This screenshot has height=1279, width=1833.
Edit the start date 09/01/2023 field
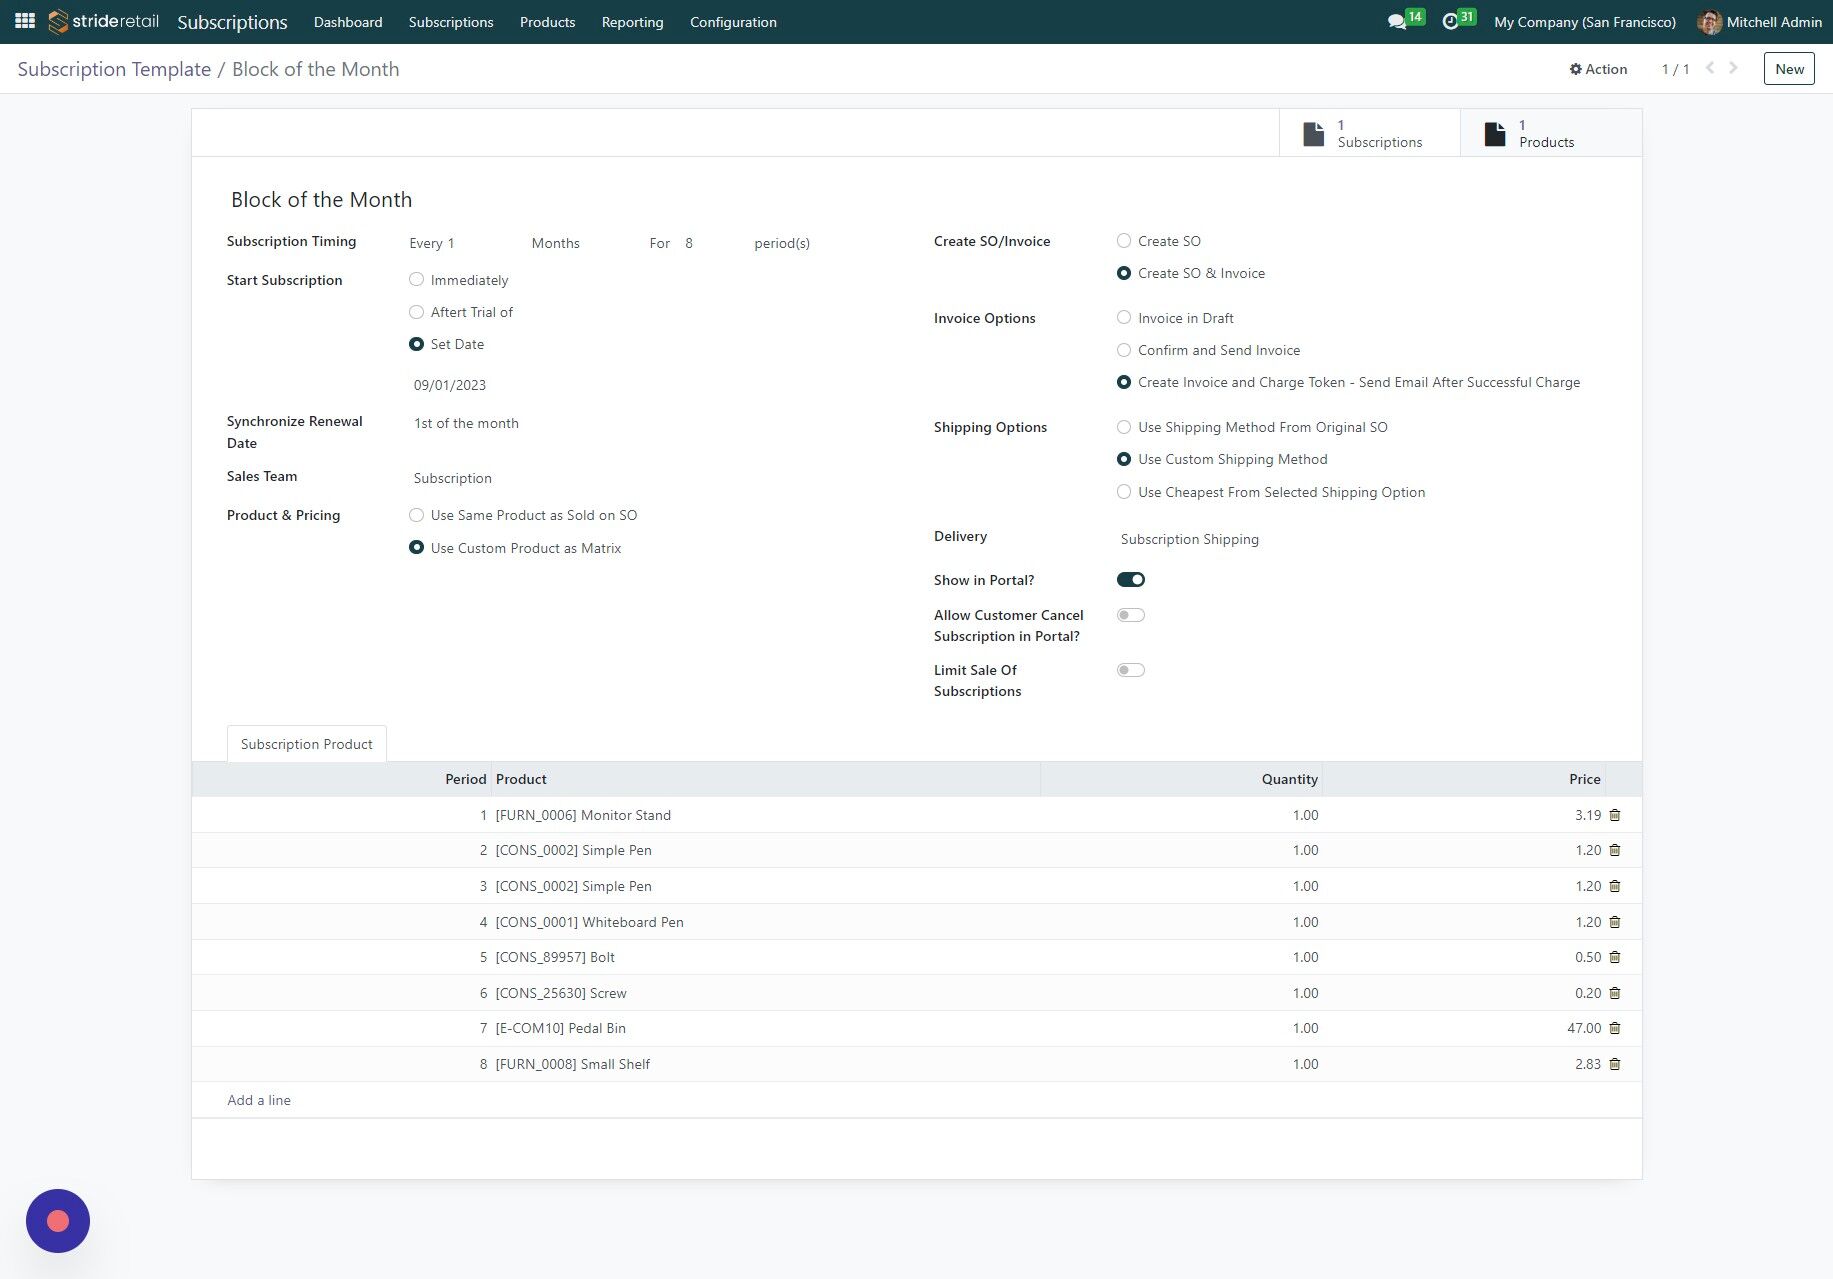[450, 385]
